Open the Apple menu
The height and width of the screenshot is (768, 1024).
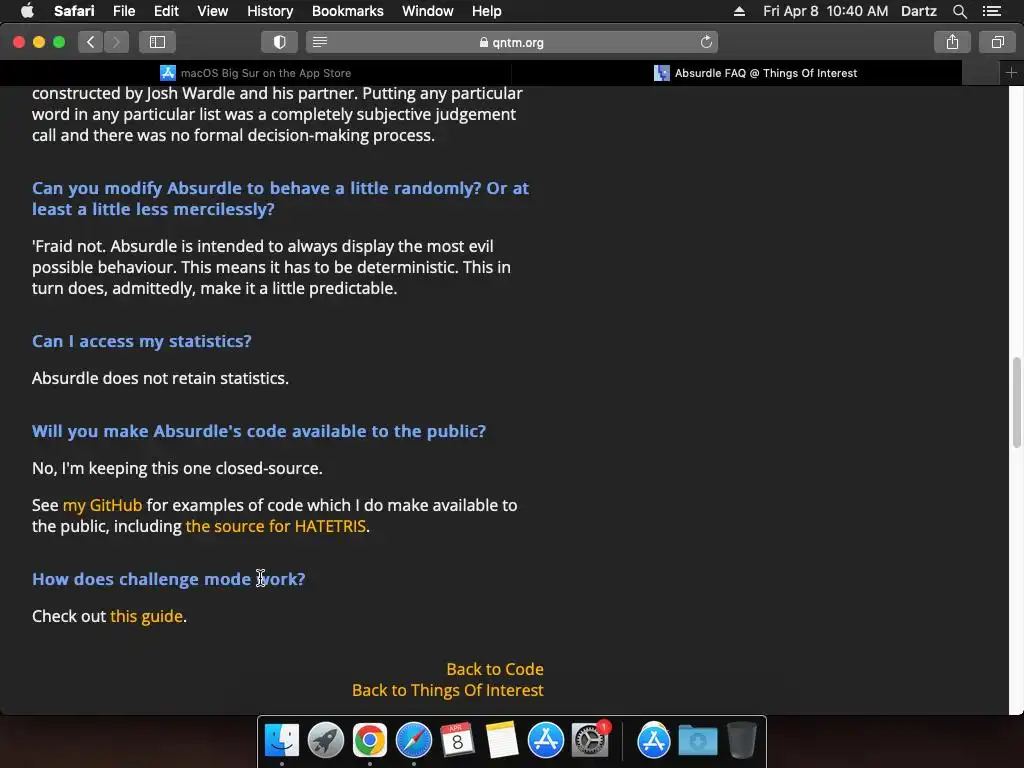click(x=27, y=11)
